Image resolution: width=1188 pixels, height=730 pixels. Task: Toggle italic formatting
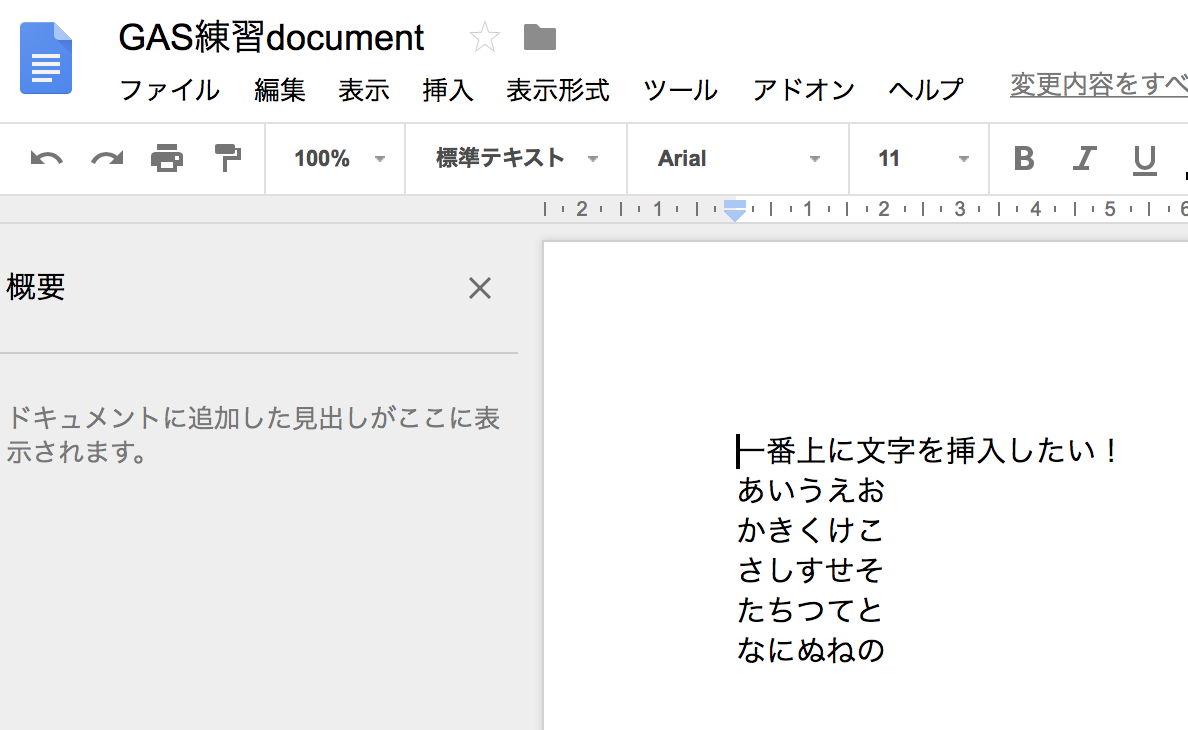pyautogui.click(x=1084, y=158)
